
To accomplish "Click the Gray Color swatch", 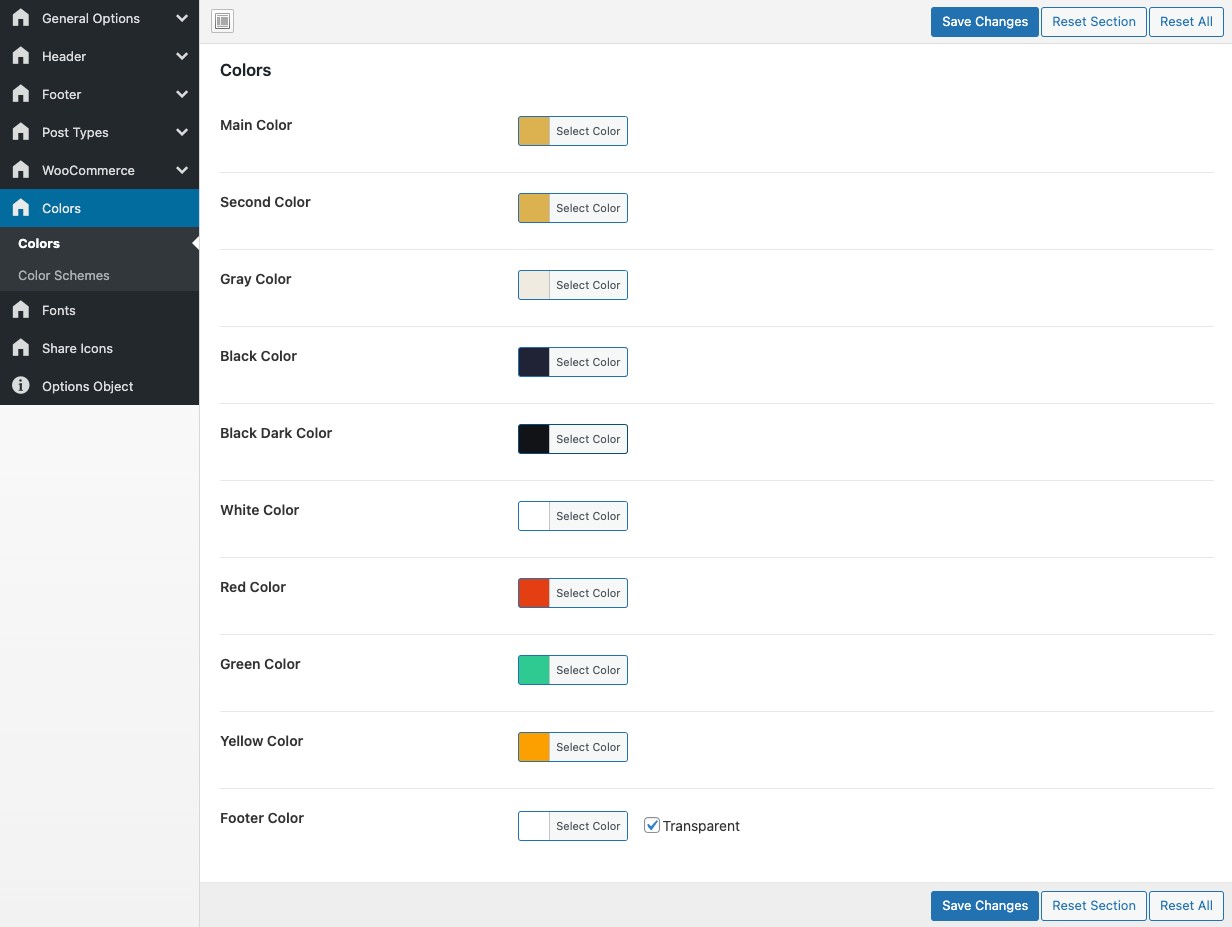I will pos(534,285).
